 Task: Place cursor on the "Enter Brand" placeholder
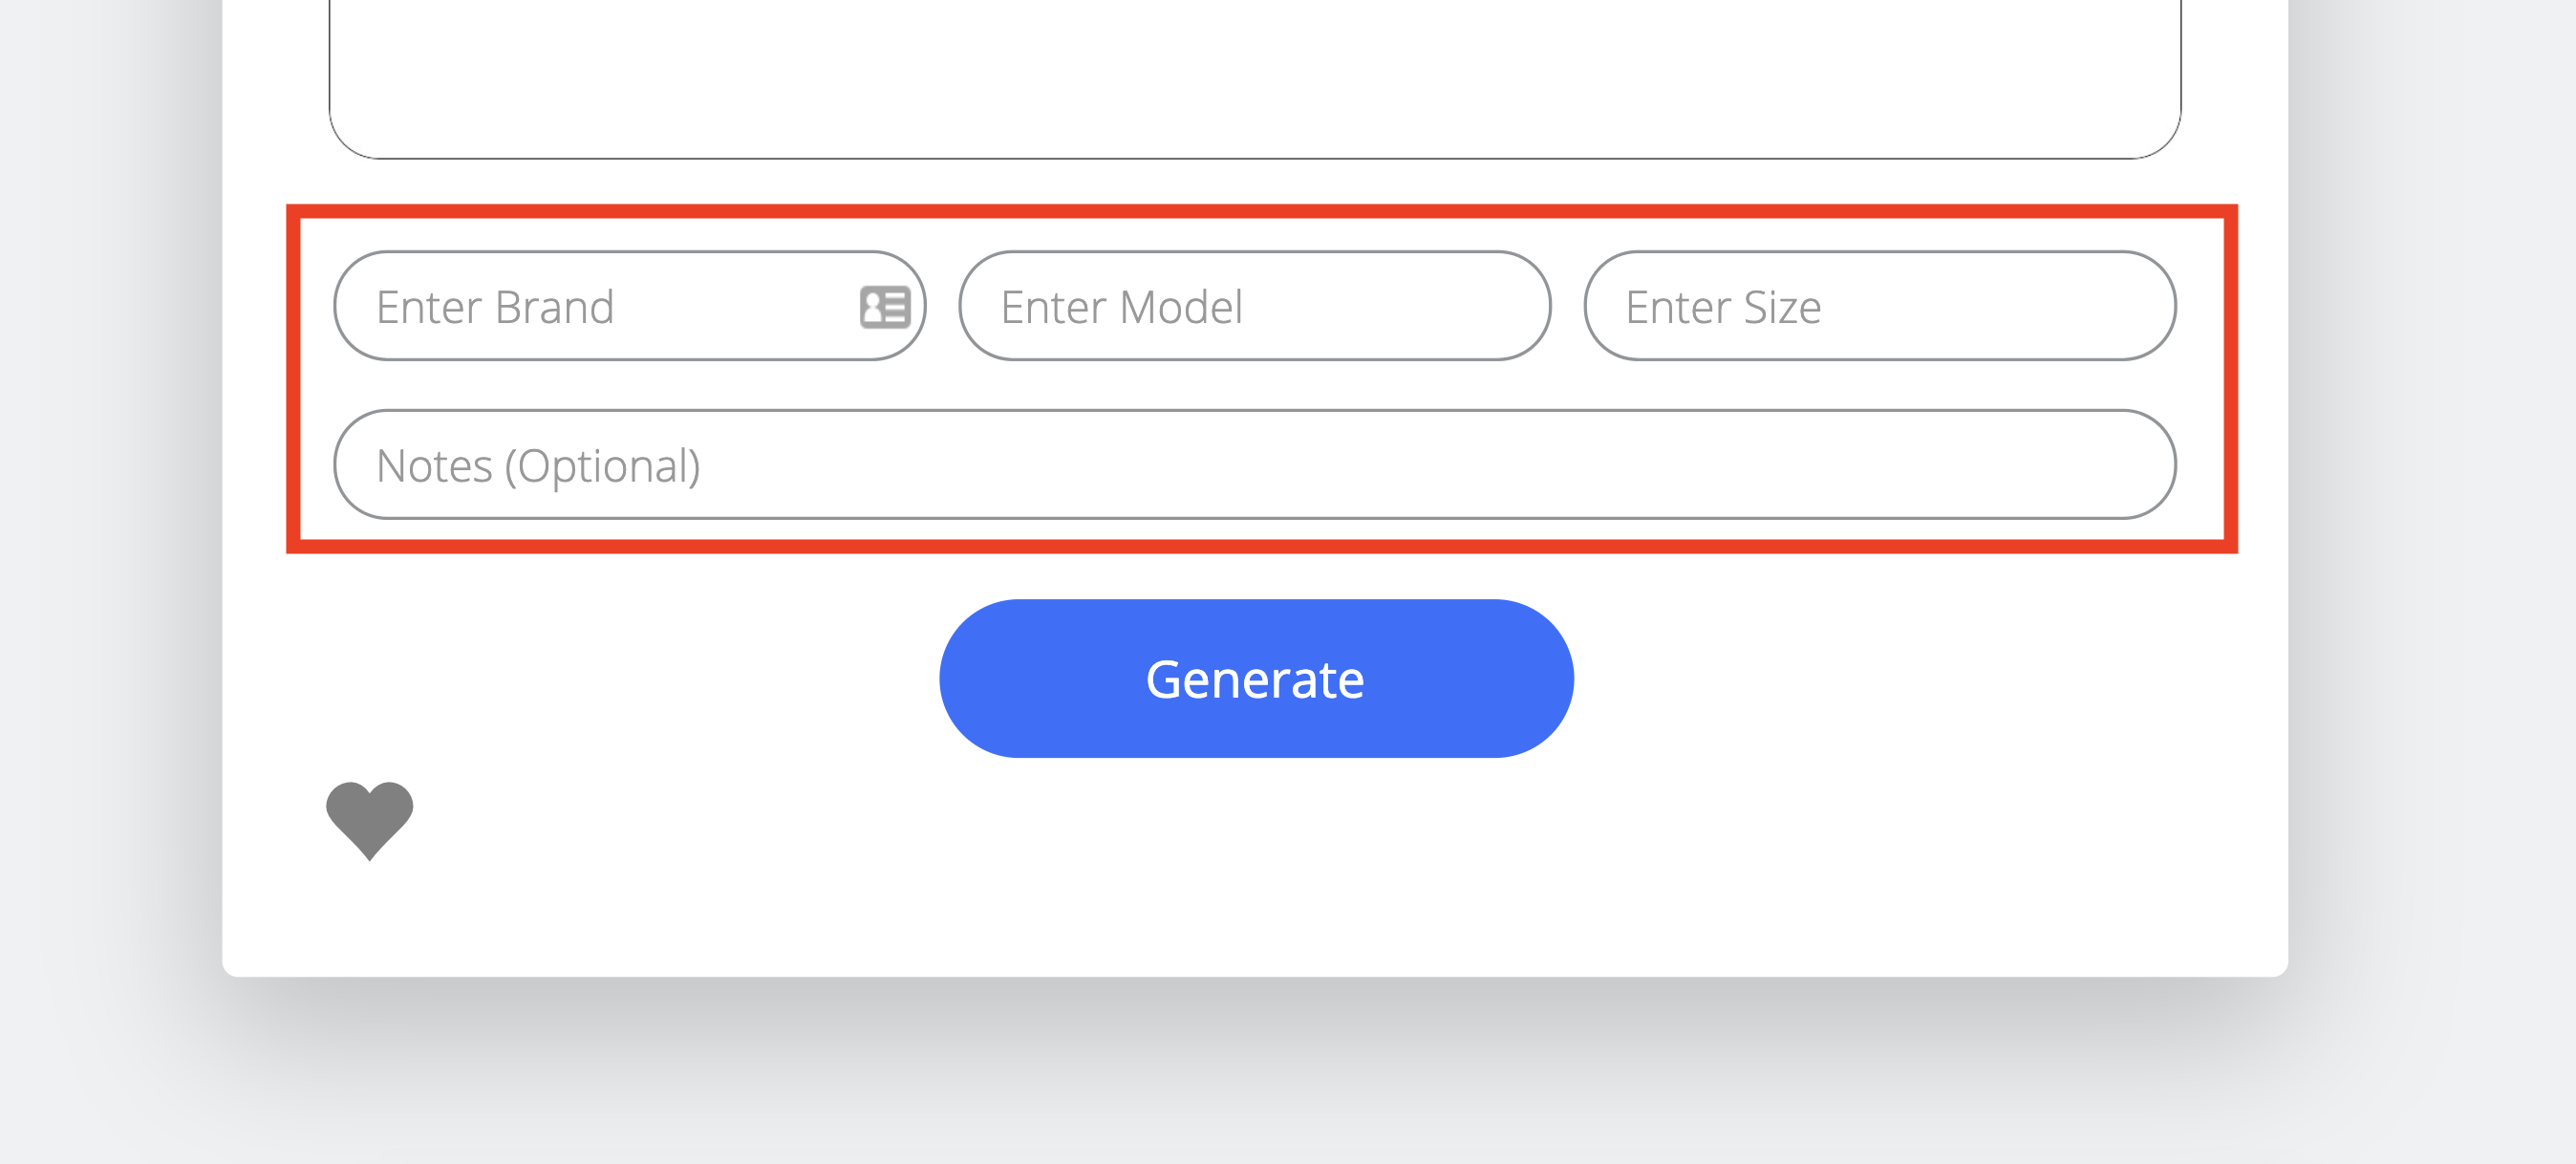[495, 307]
